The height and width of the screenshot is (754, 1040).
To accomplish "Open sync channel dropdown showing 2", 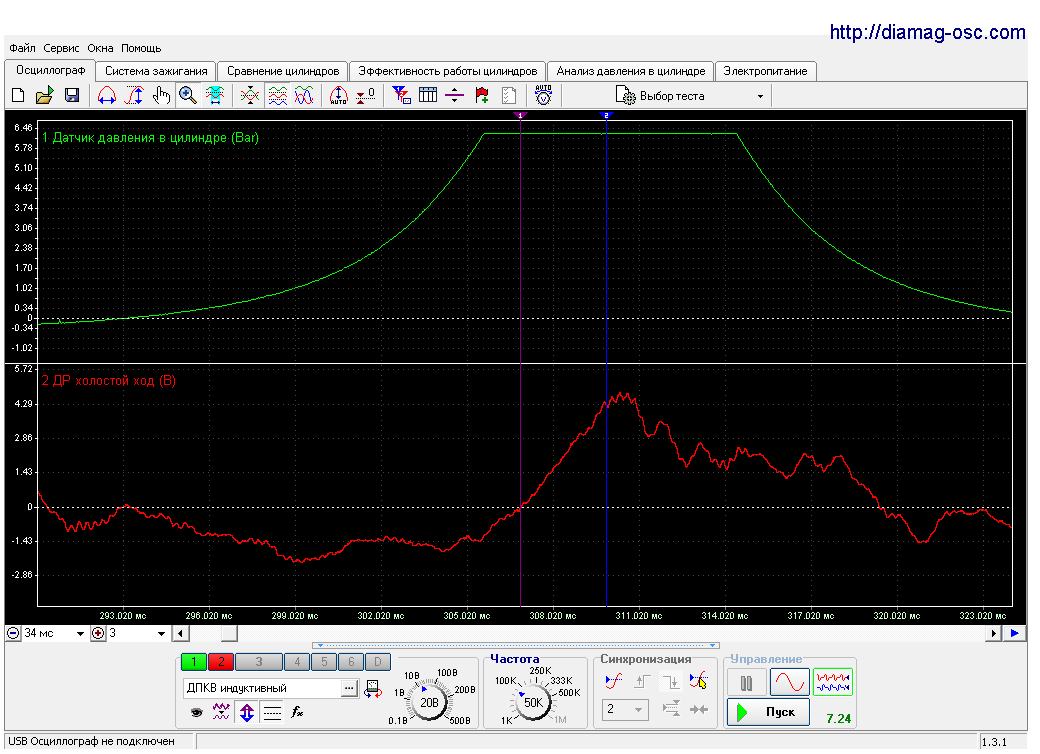I will [625, 710].
